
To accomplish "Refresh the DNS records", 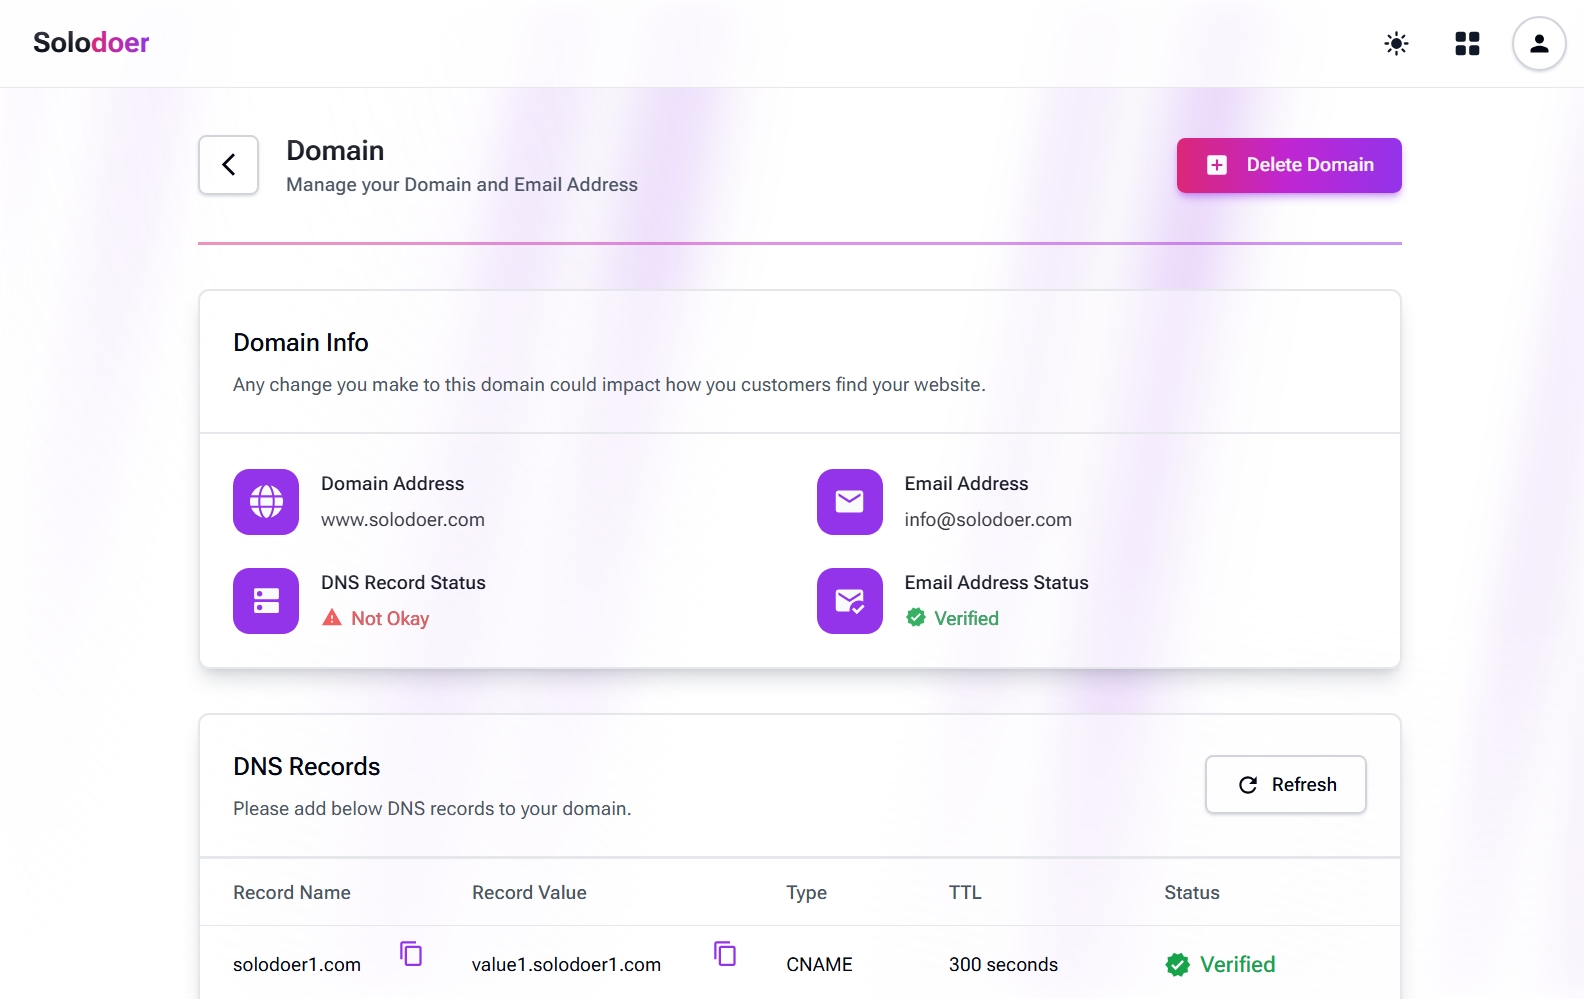I will click(1286, 785).
